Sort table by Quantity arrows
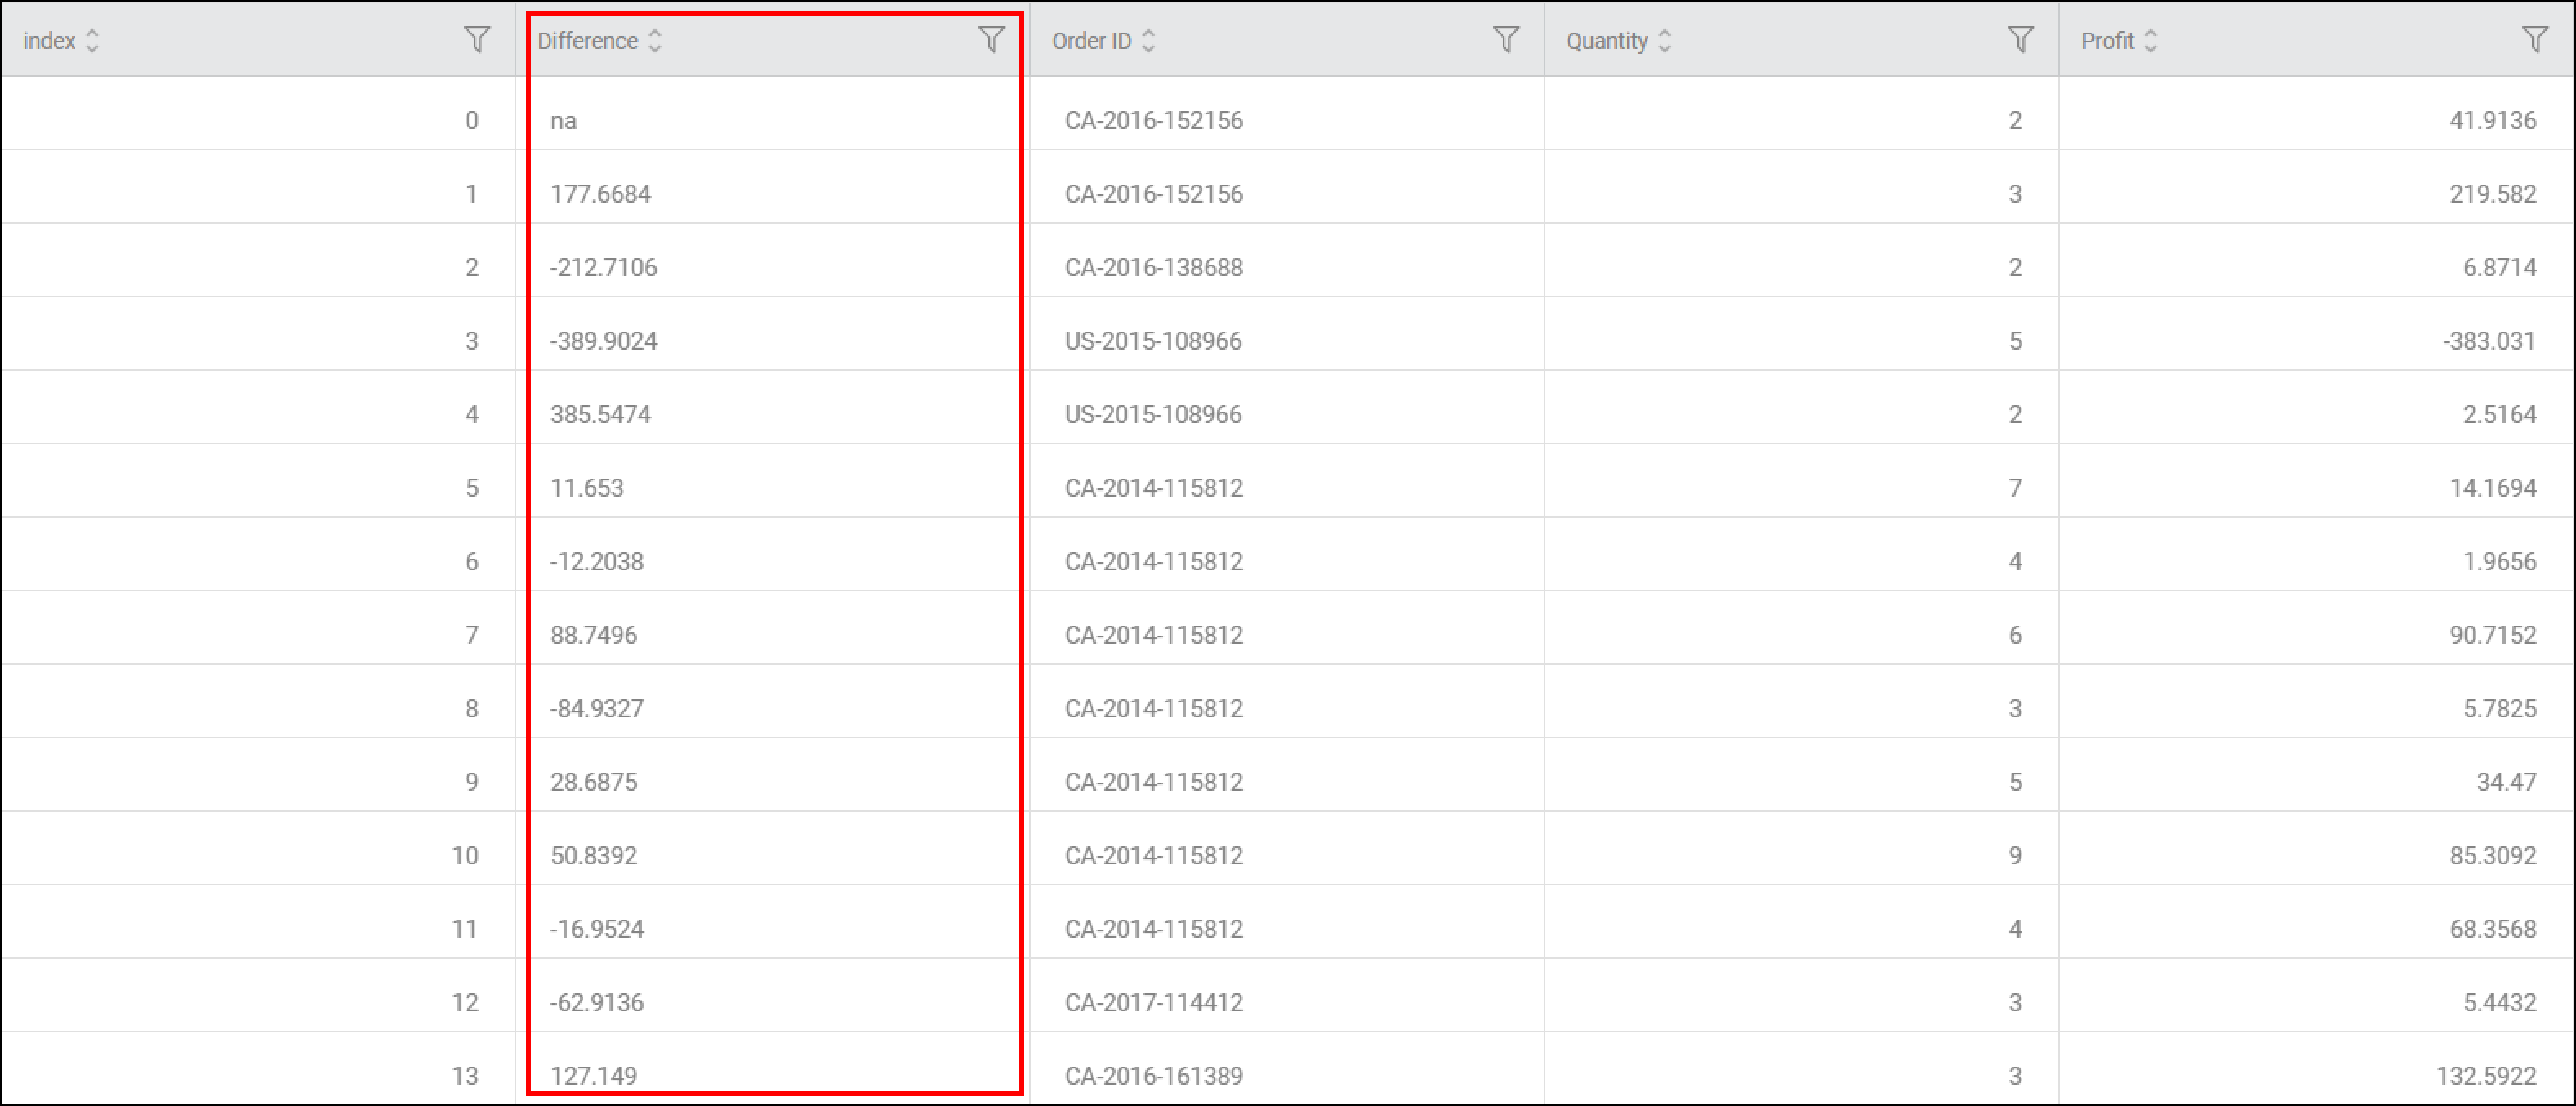This screenshot has width=2576, height=1106. (x=1665, y=41)
